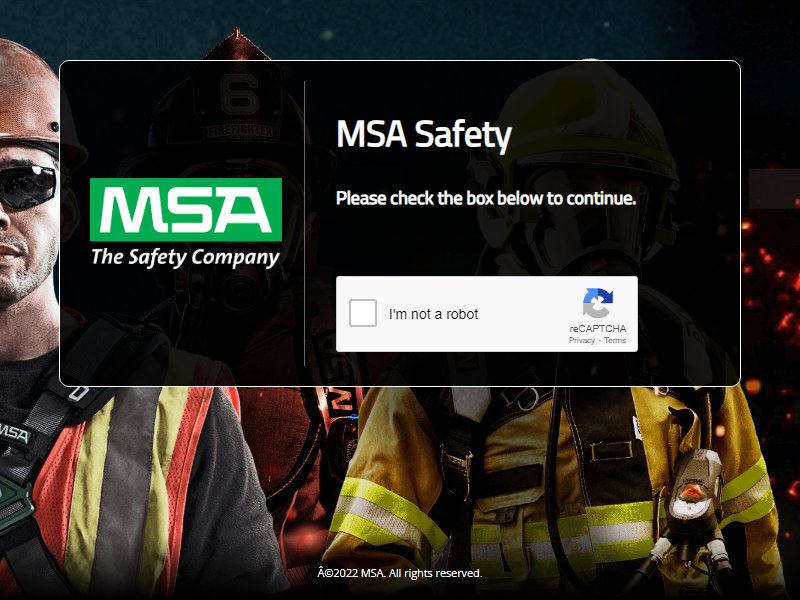Open the reCAPTCHA Terms link
This screenshot has width=800, height=600.
[x=615, y=340]
